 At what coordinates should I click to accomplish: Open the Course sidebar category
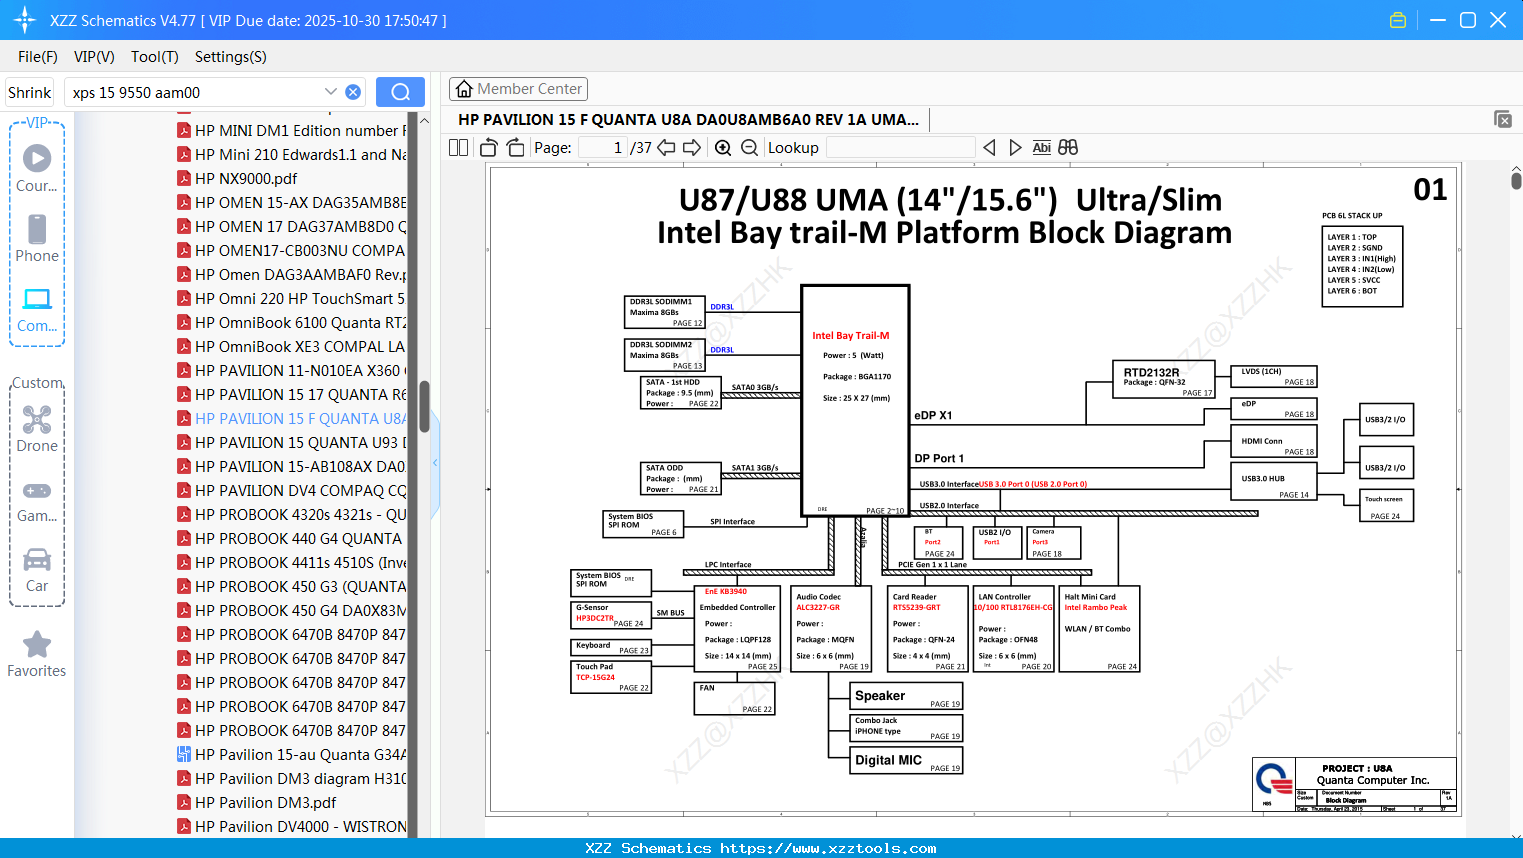[37, 168]
